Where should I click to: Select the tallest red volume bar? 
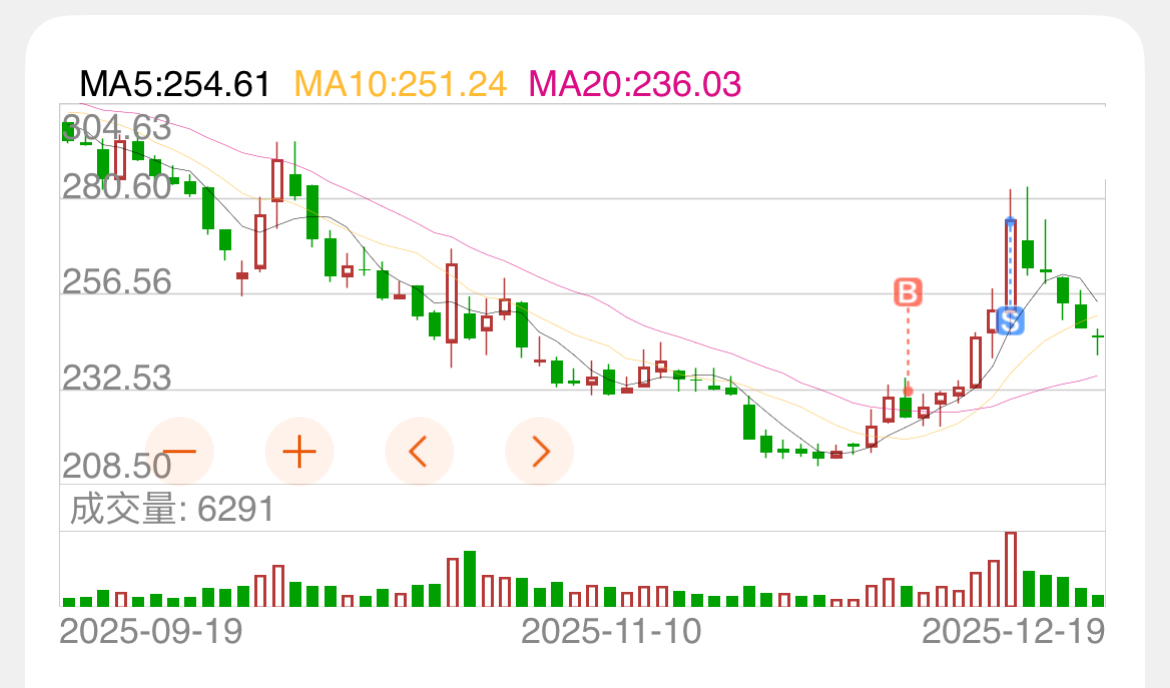[1011, 569]
